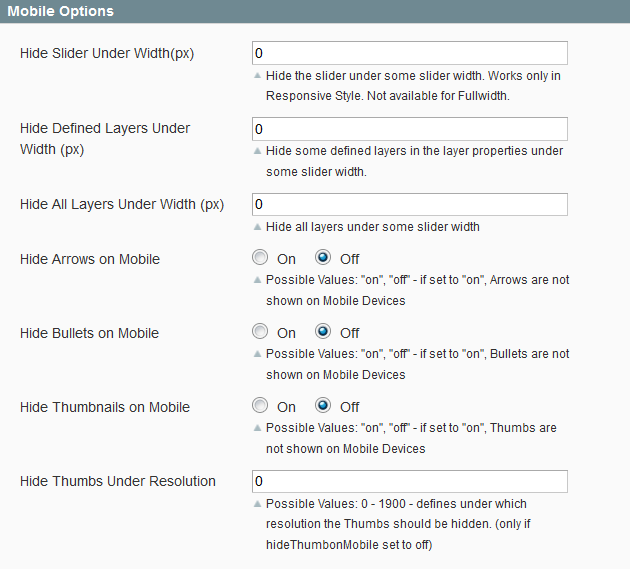Click the hint triangle under Thumbs Resolution field
Screen dimensions: 630x569
[258, 504]
